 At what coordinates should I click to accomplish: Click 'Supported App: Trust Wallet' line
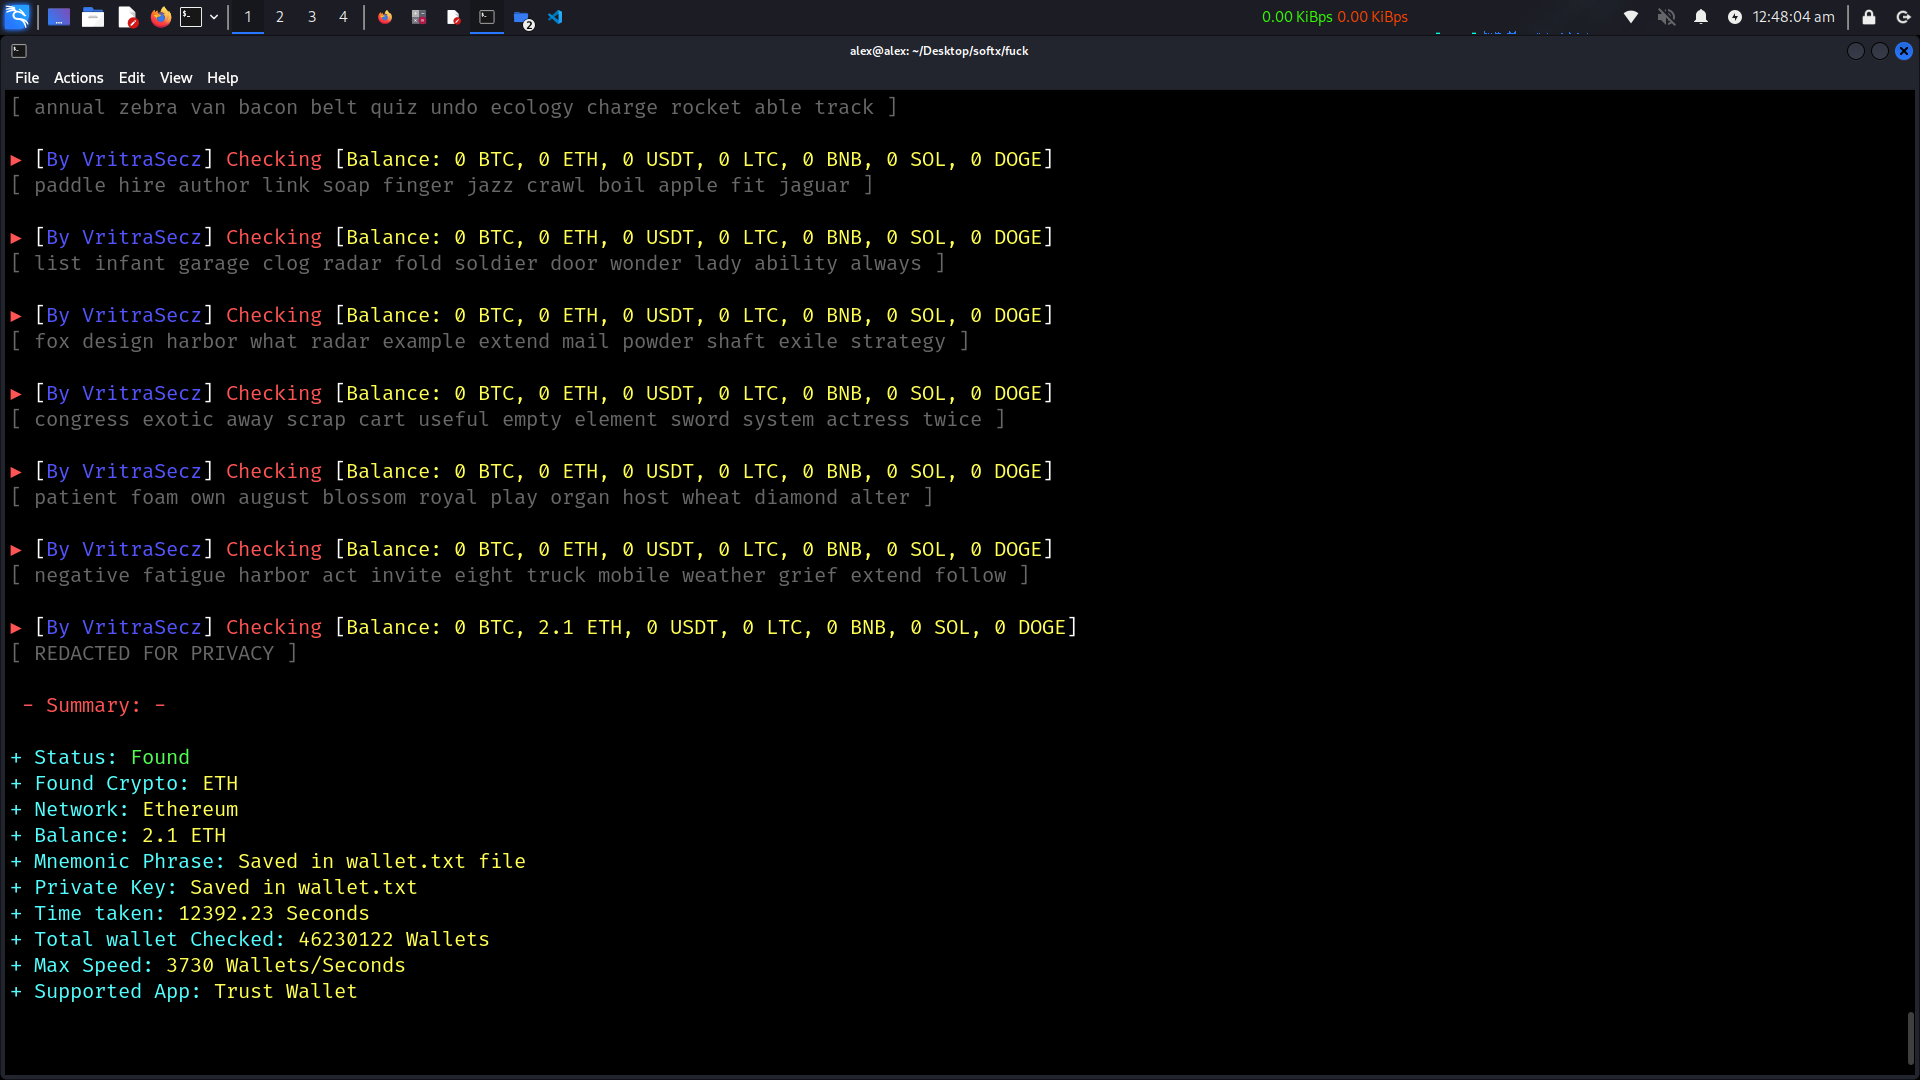184,992
